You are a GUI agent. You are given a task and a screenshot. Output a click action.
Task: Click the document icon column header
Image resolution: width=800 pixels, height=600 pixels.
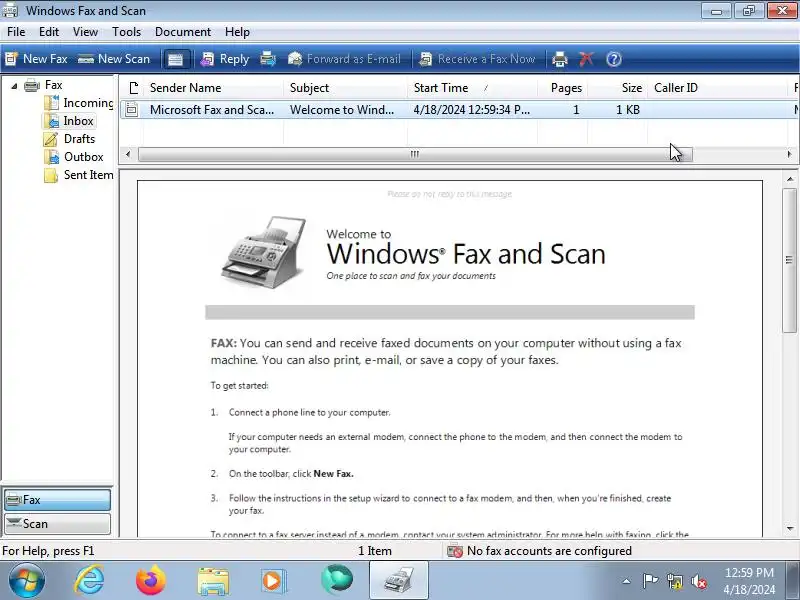point(133,88)
